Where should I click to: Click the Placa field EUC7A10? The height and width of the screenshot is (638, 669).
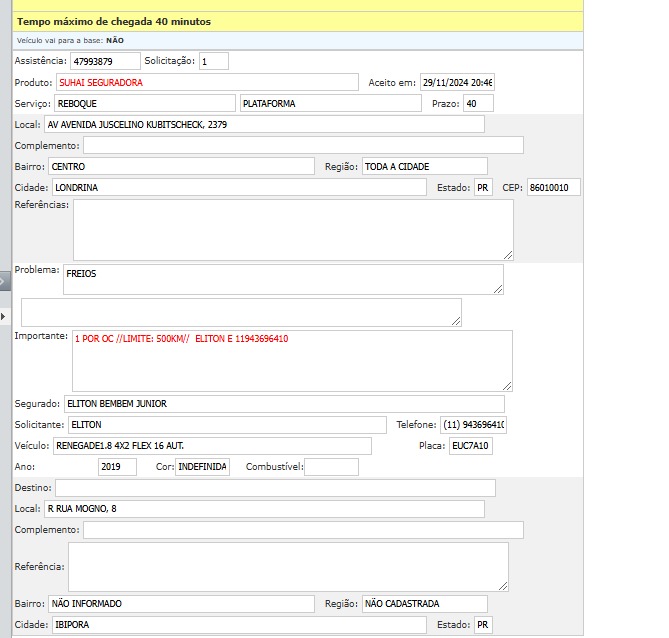click(x=470, y=446)
